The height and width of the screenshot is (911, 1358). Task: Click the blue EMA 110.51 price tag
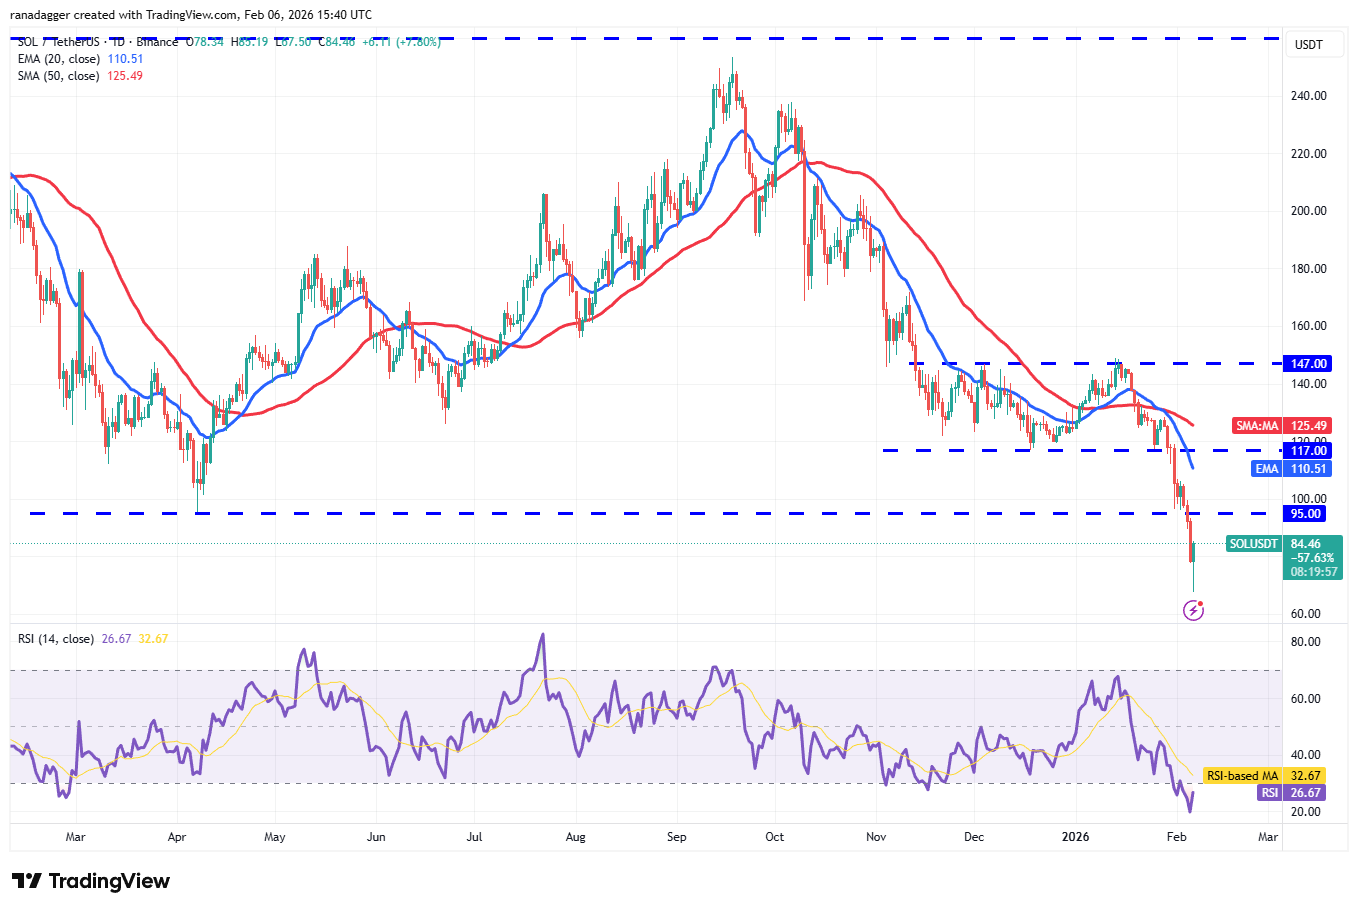click(1292, 469)
